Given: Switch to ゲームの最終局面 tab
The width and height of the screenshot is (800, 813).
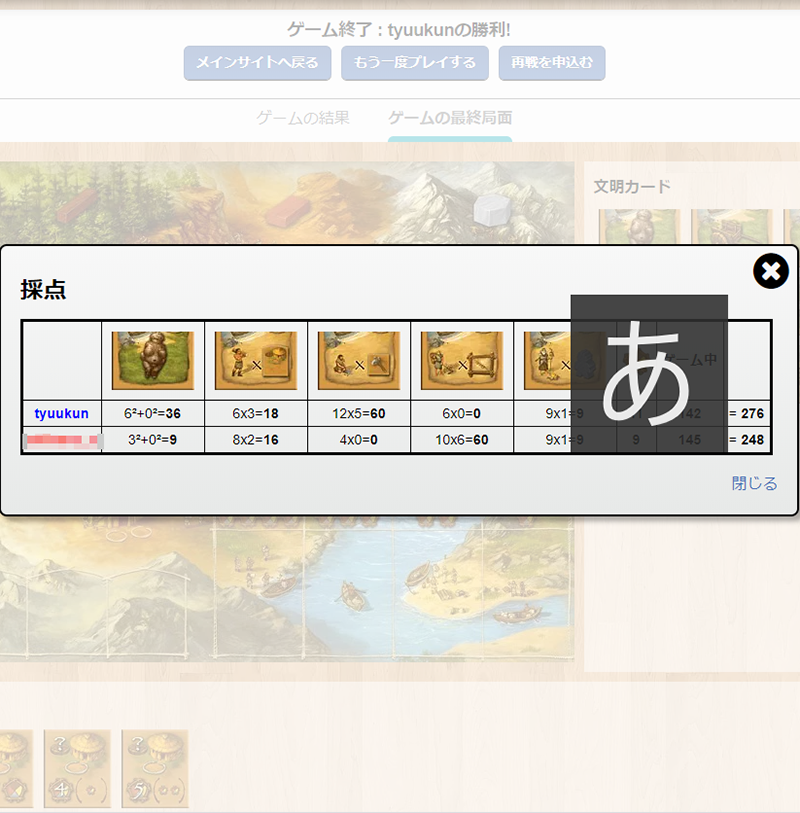Looking at the screenshot, I should [450, 118].
